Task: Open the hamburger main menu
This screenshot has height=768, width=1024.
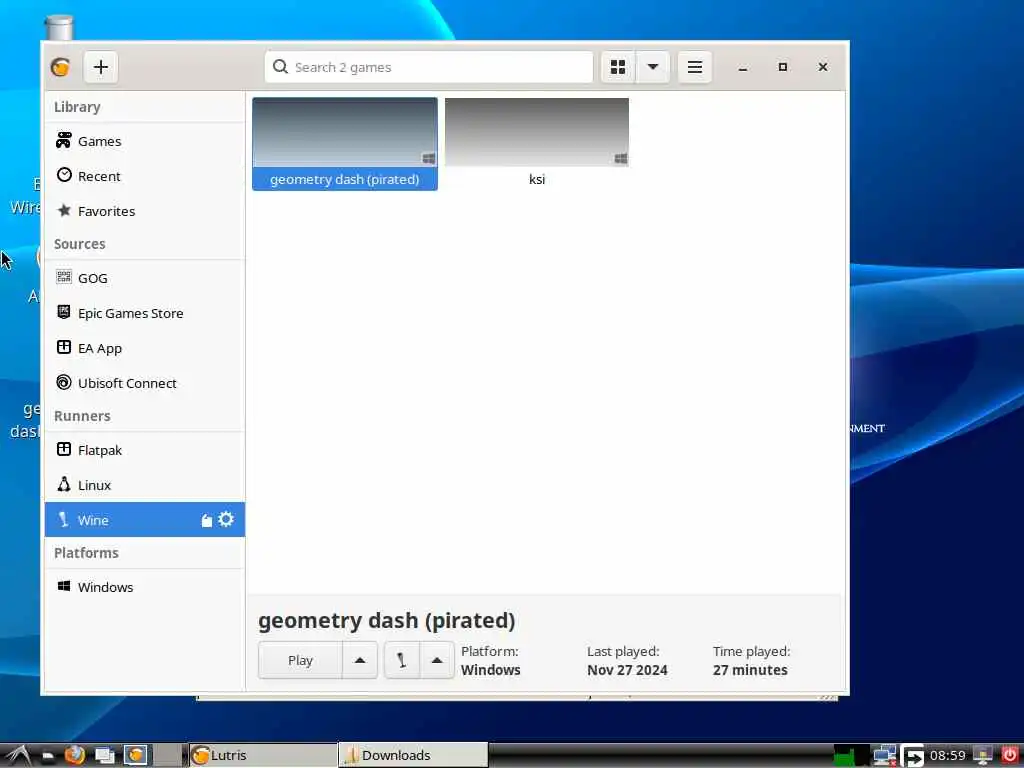Action: (695, 67)
